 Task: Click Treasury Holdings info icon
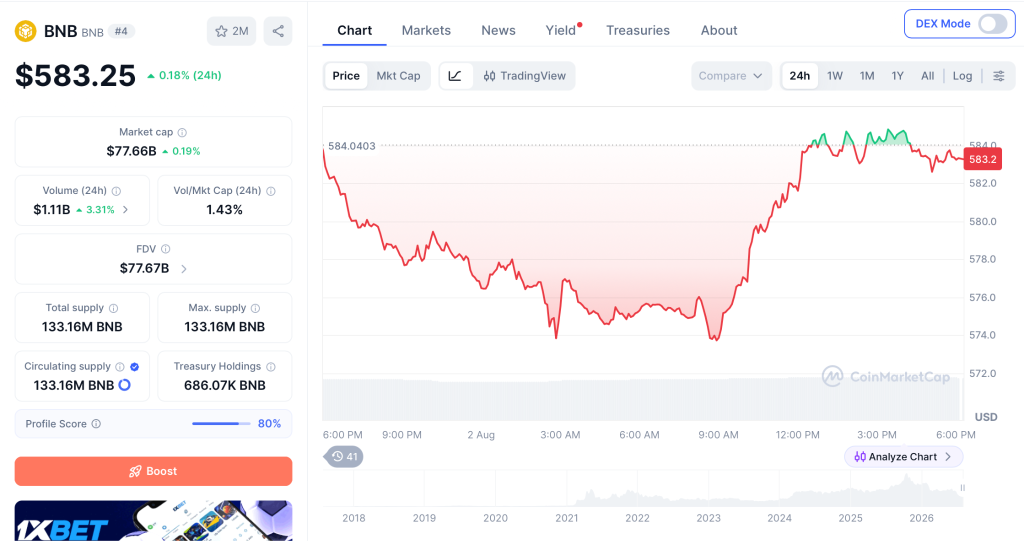point(271,367)
